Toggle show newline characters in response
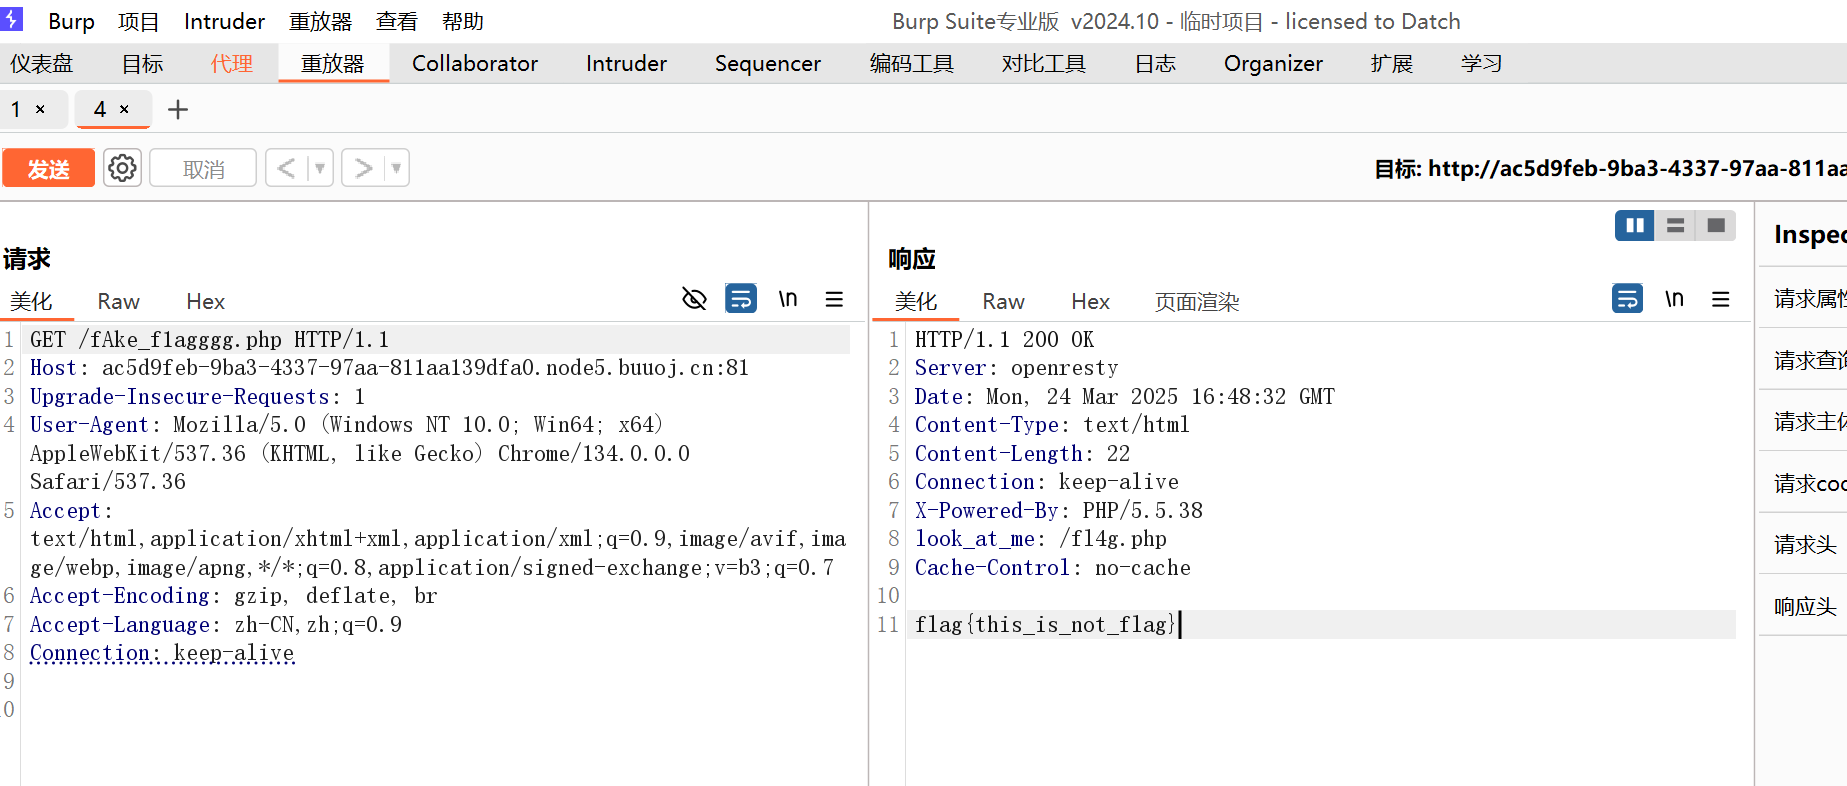 (1674, 299)
